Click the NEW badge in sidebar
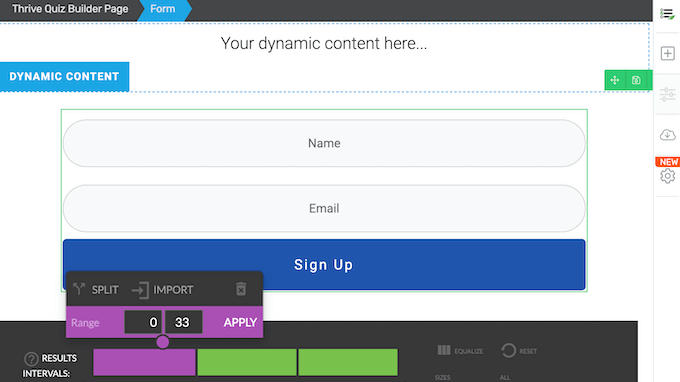680x382 pixels. (x=668, y=162)
